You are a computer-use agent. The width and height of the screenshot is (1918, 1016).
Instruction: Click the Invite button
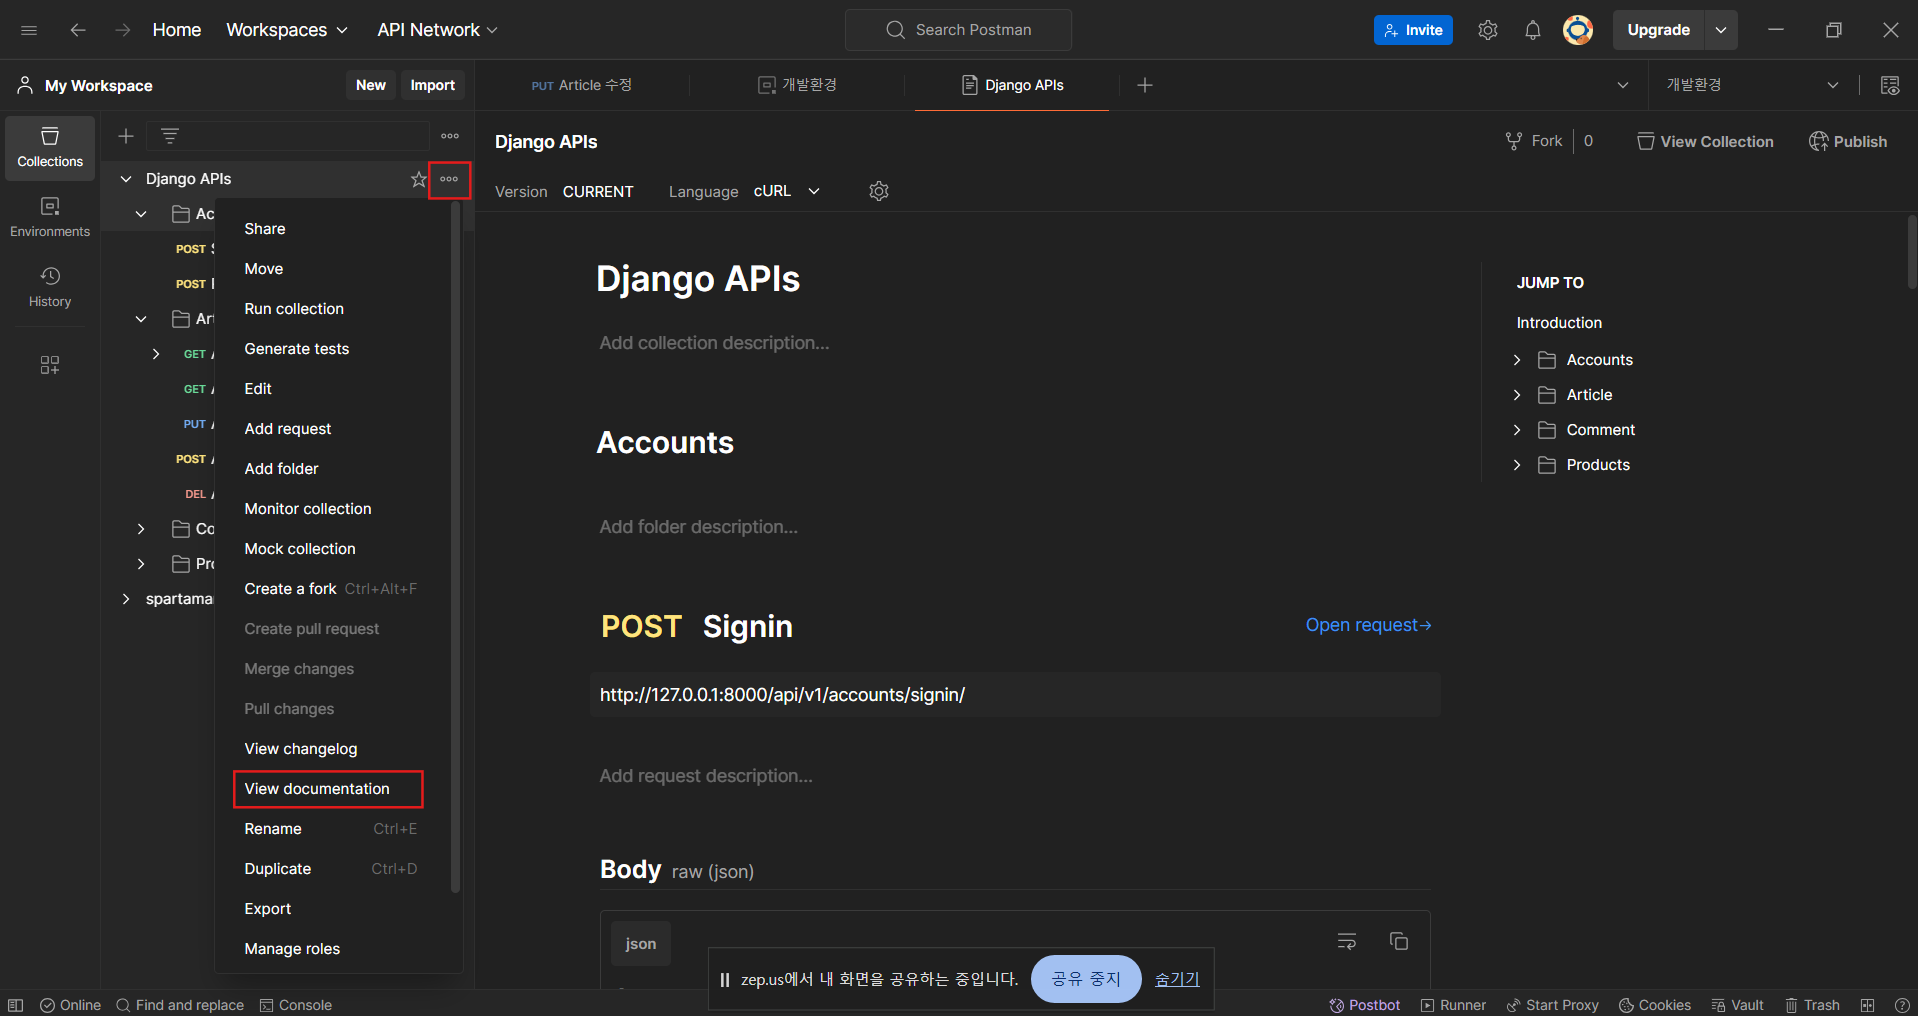pyautogui.click(x=1413, y=30)
